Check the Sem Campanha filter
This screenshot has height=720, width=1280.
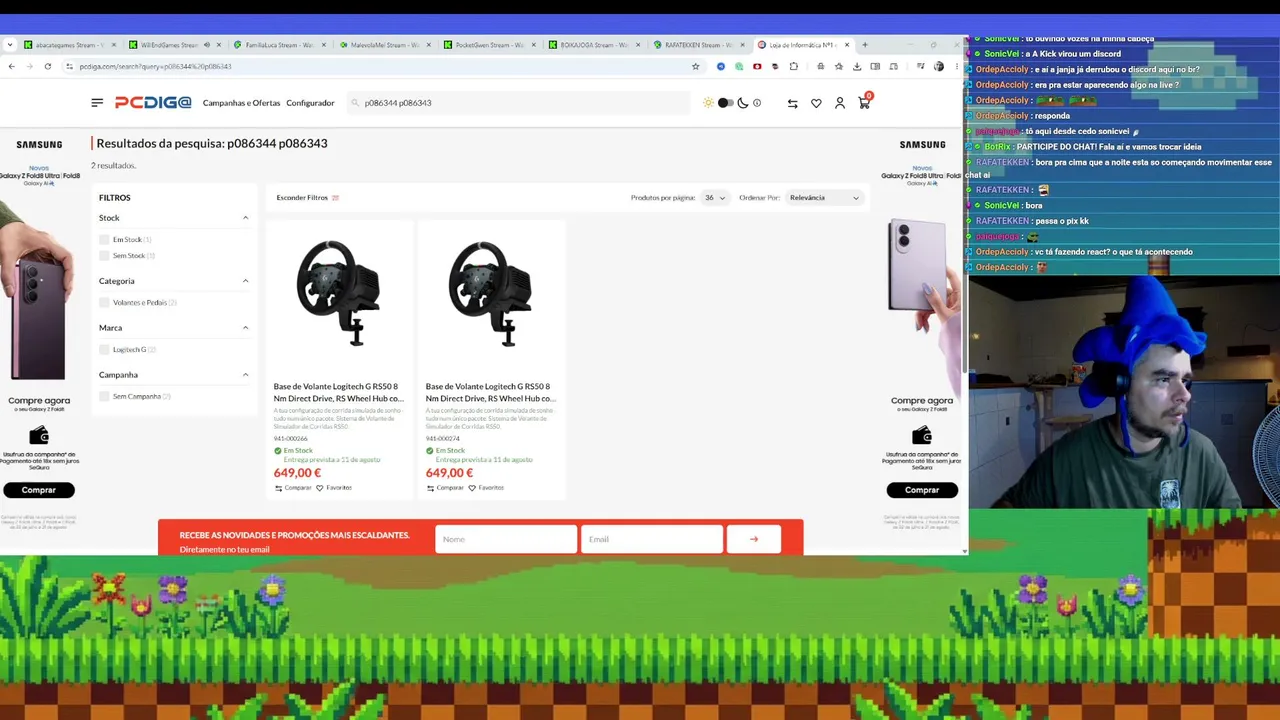click(104, 397)
